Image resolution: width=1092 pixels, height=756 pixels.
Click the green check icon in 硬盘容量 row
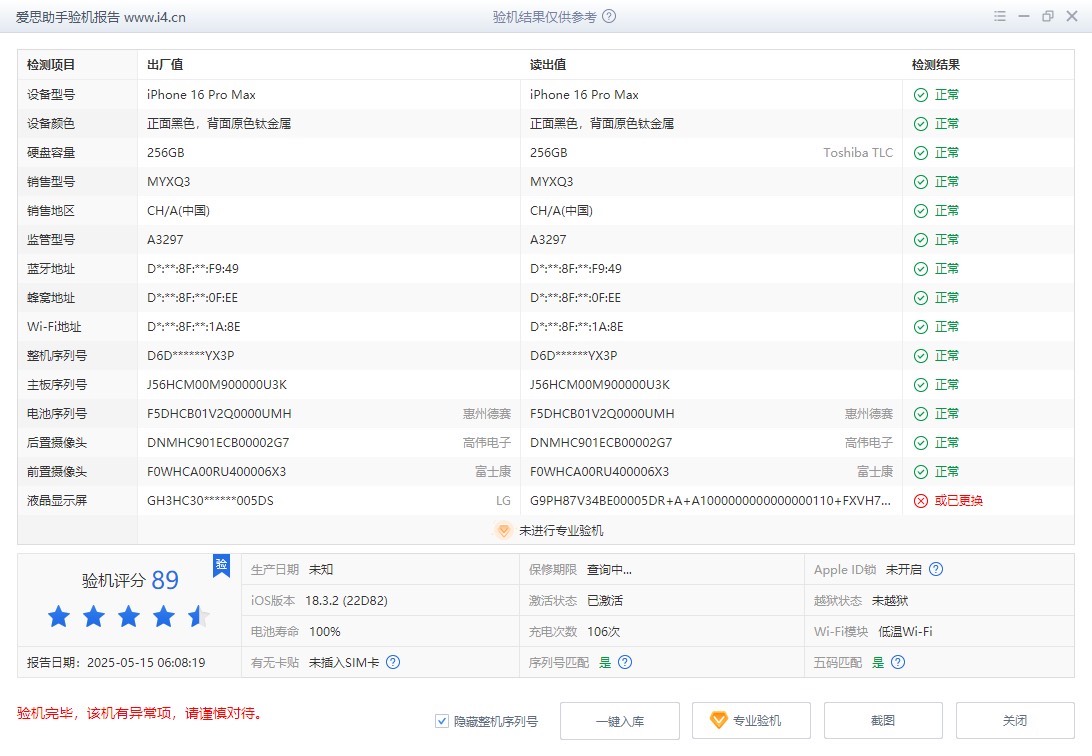(921, 153)
